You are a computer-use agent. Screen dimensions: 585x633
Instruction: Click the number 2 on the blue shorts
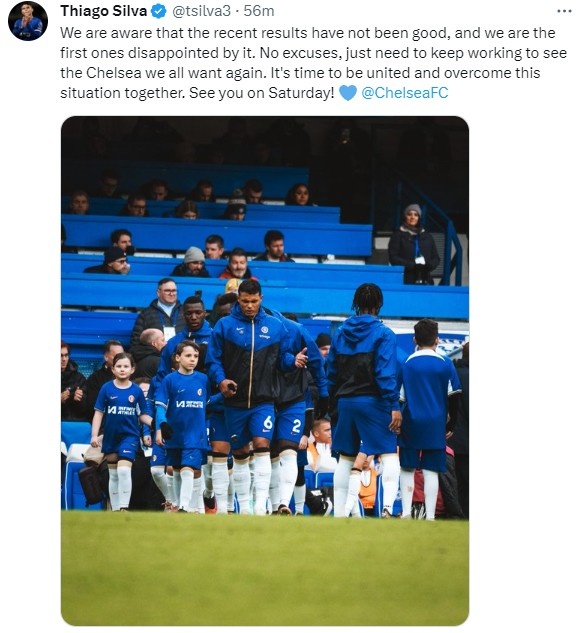pos(296,426)
